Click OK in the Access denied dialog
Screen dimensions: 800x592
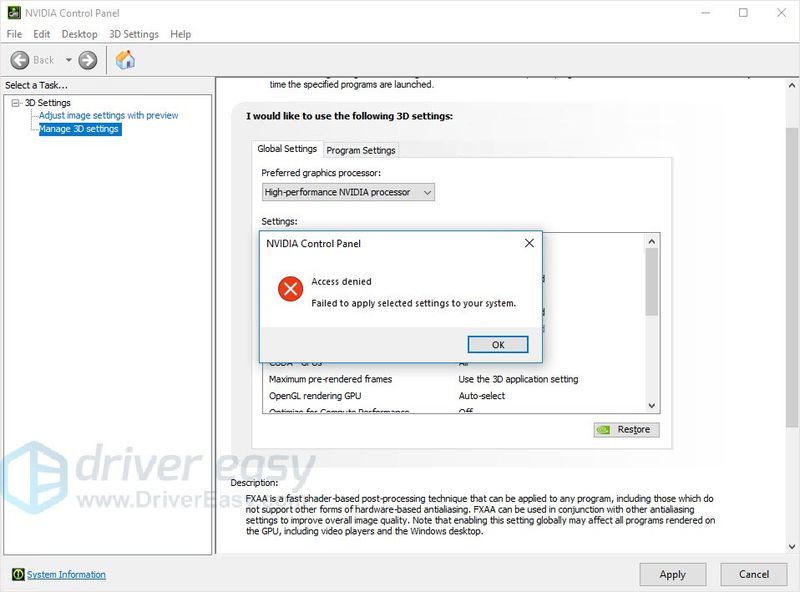coord(498,344)
